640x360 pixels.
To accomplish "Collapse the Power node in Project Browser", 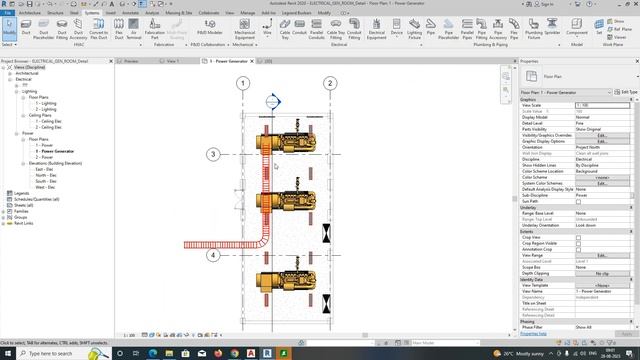I will click(17, 133).
